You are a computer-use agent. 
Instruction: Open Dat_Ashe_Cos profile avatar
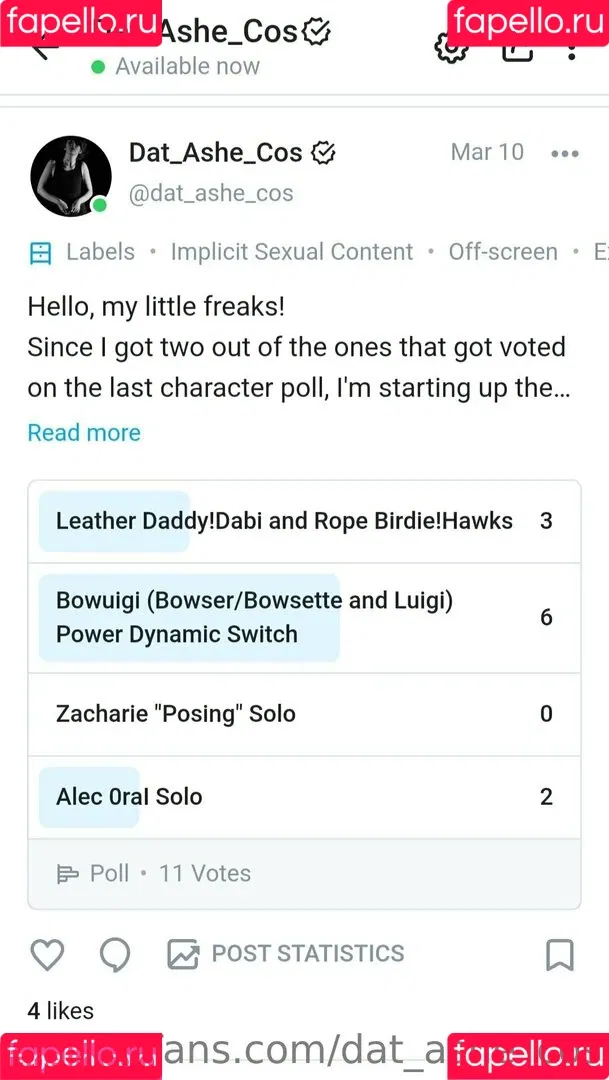[71, 176]
